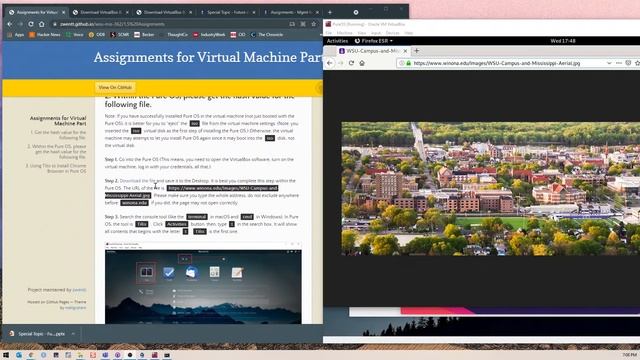Bookmark this page with Chrome's star icon
Image resolution: width=640 pixels, height=360 pixels.
point(313,24)
